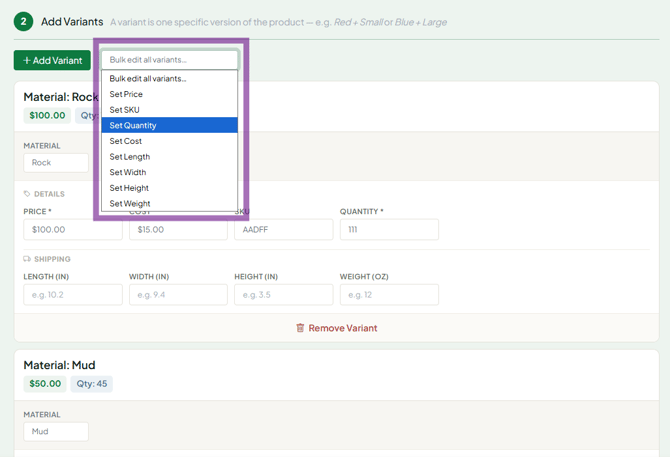Click the tag icon next to Details
The image size is (670, 457).
(x=27, y=194)
